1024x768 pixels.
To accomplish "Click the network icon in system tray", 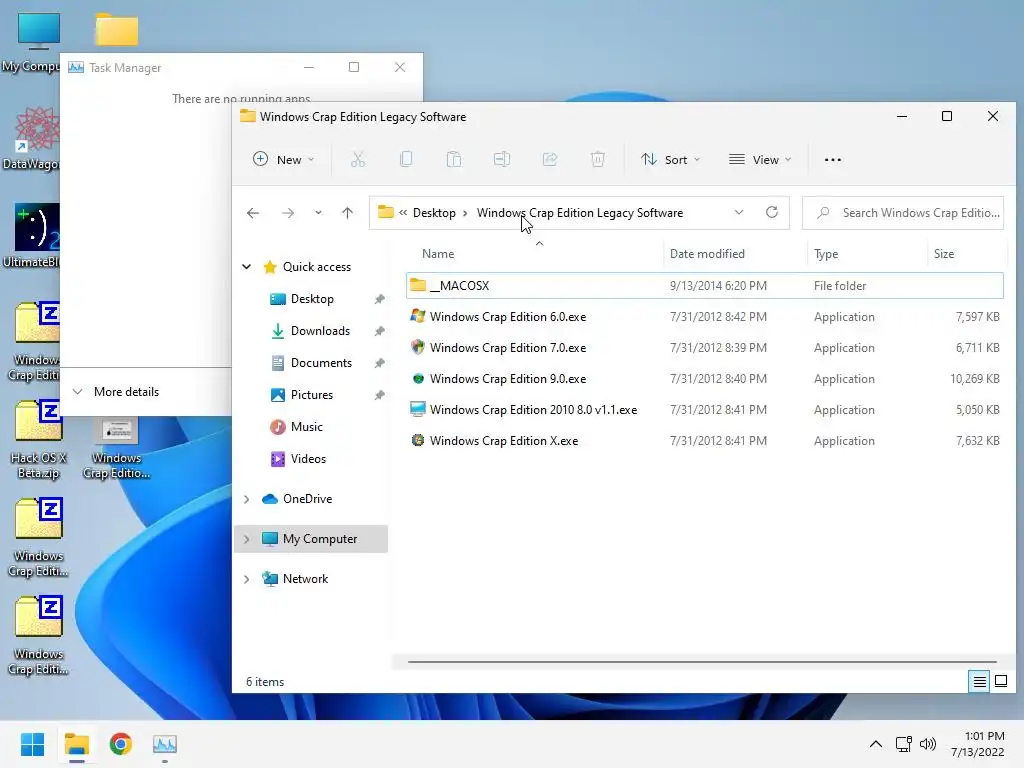I will point(904,744).
